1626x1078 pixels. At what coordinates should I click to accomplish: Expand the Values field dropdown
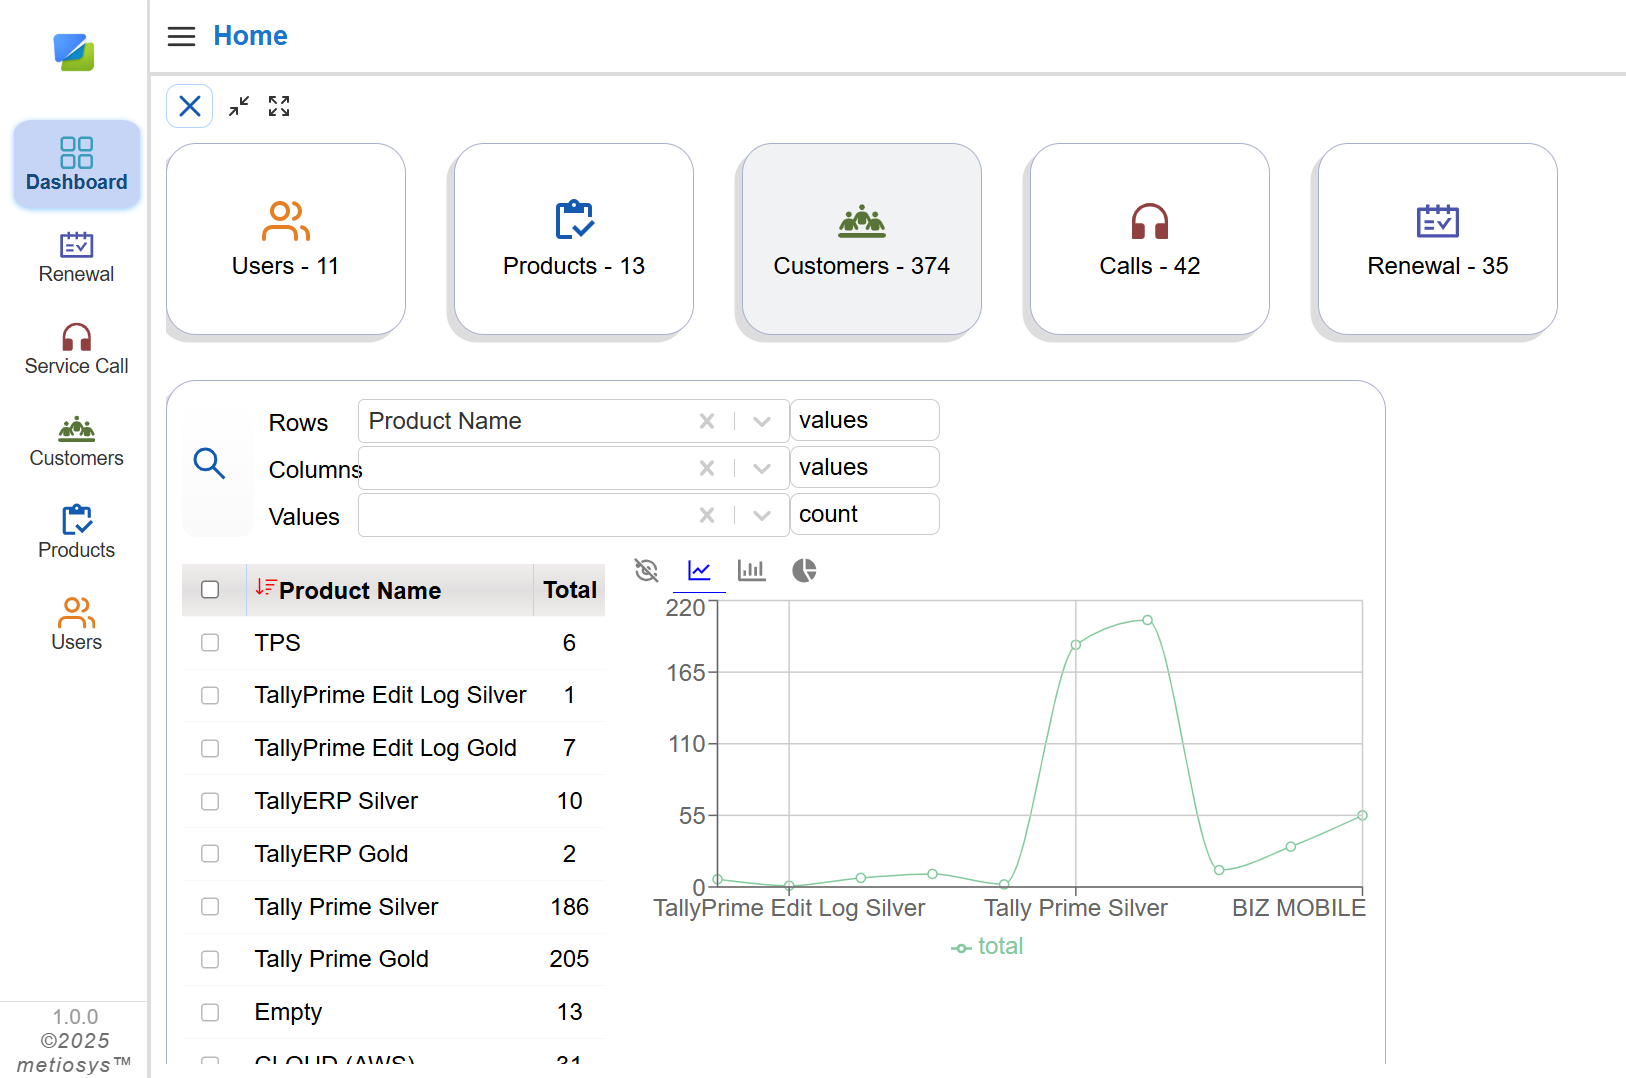pos(762,515)
